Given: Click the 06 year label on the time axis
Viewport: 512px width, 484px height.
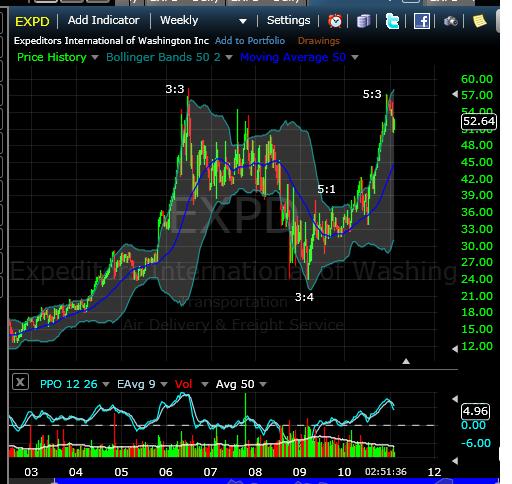Looking at the screenshot, I should point(166,472).
